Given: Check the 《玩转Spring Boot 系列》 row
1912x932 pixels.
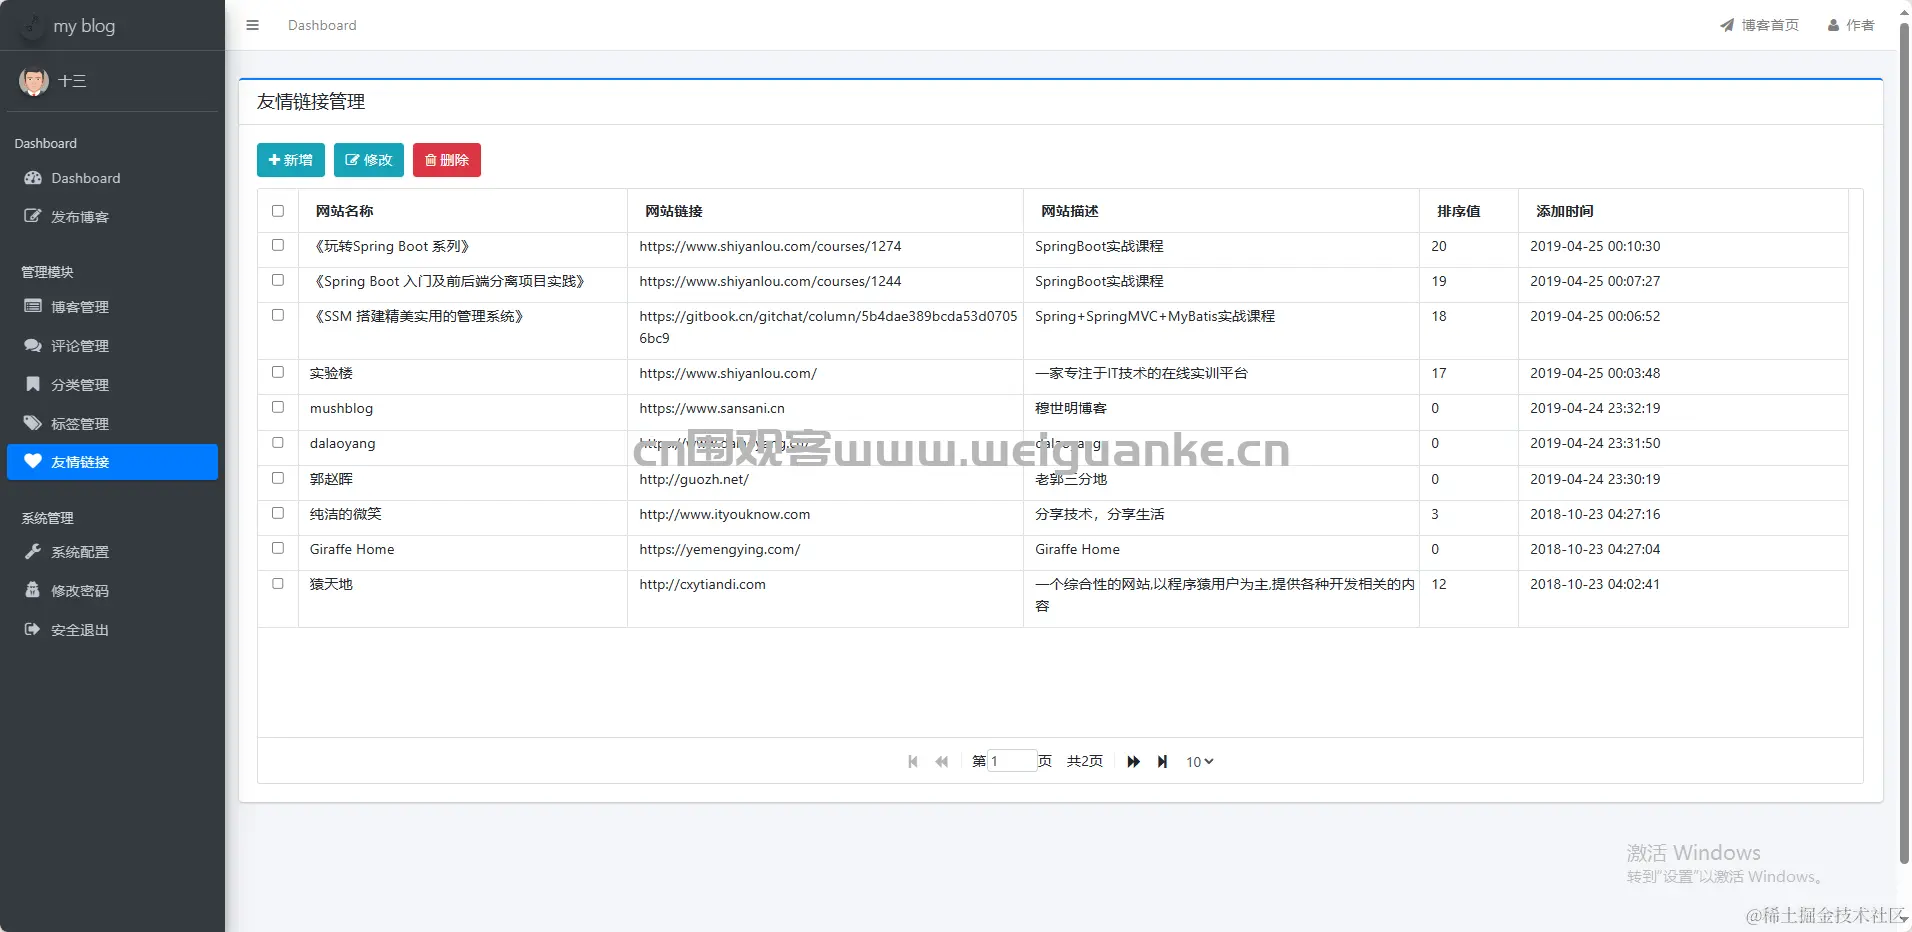Looking at the screenshot, I should (x=278, y=245).
